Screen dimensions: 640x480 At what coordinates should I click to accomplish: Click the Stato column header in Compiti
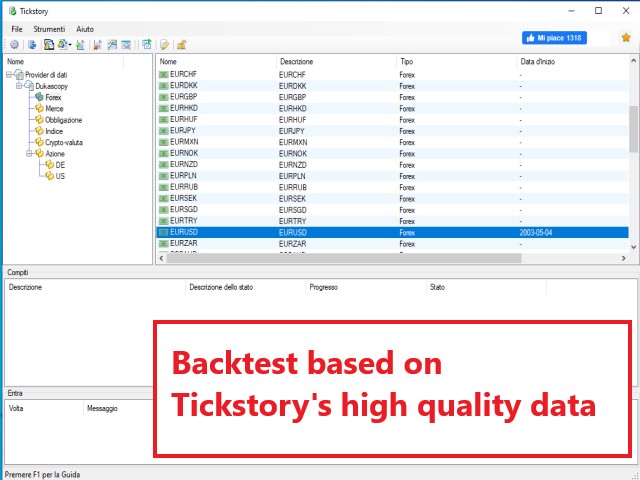coord(486,287)
